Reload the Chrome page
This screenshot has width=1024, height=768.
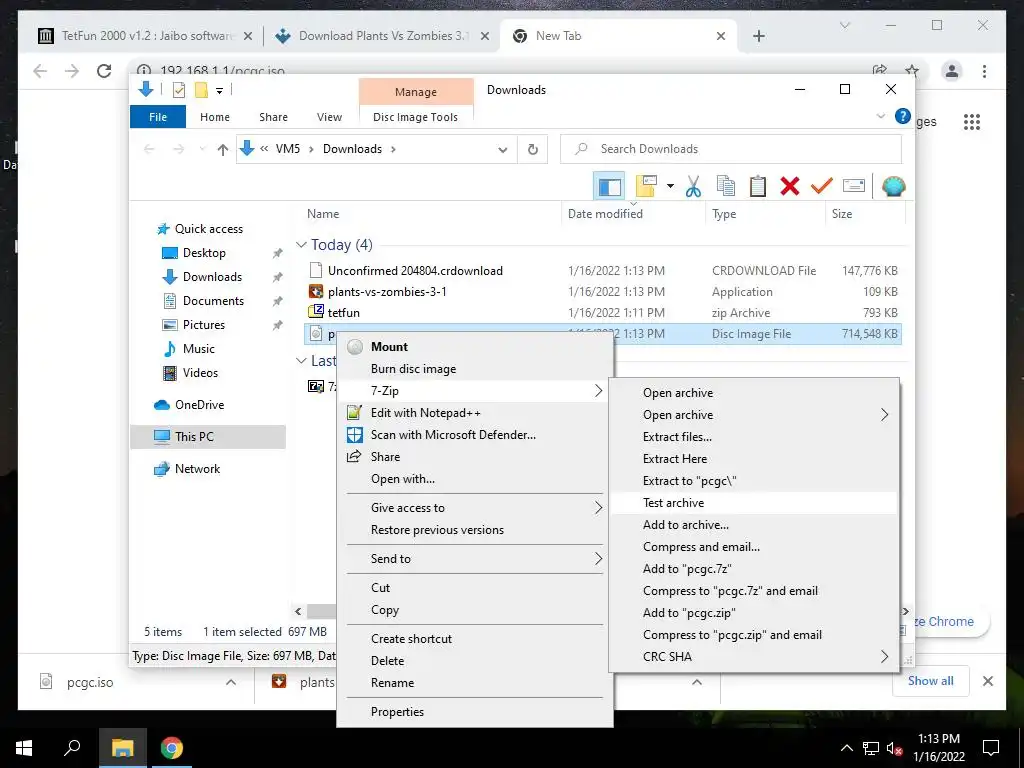pos(104,71)
